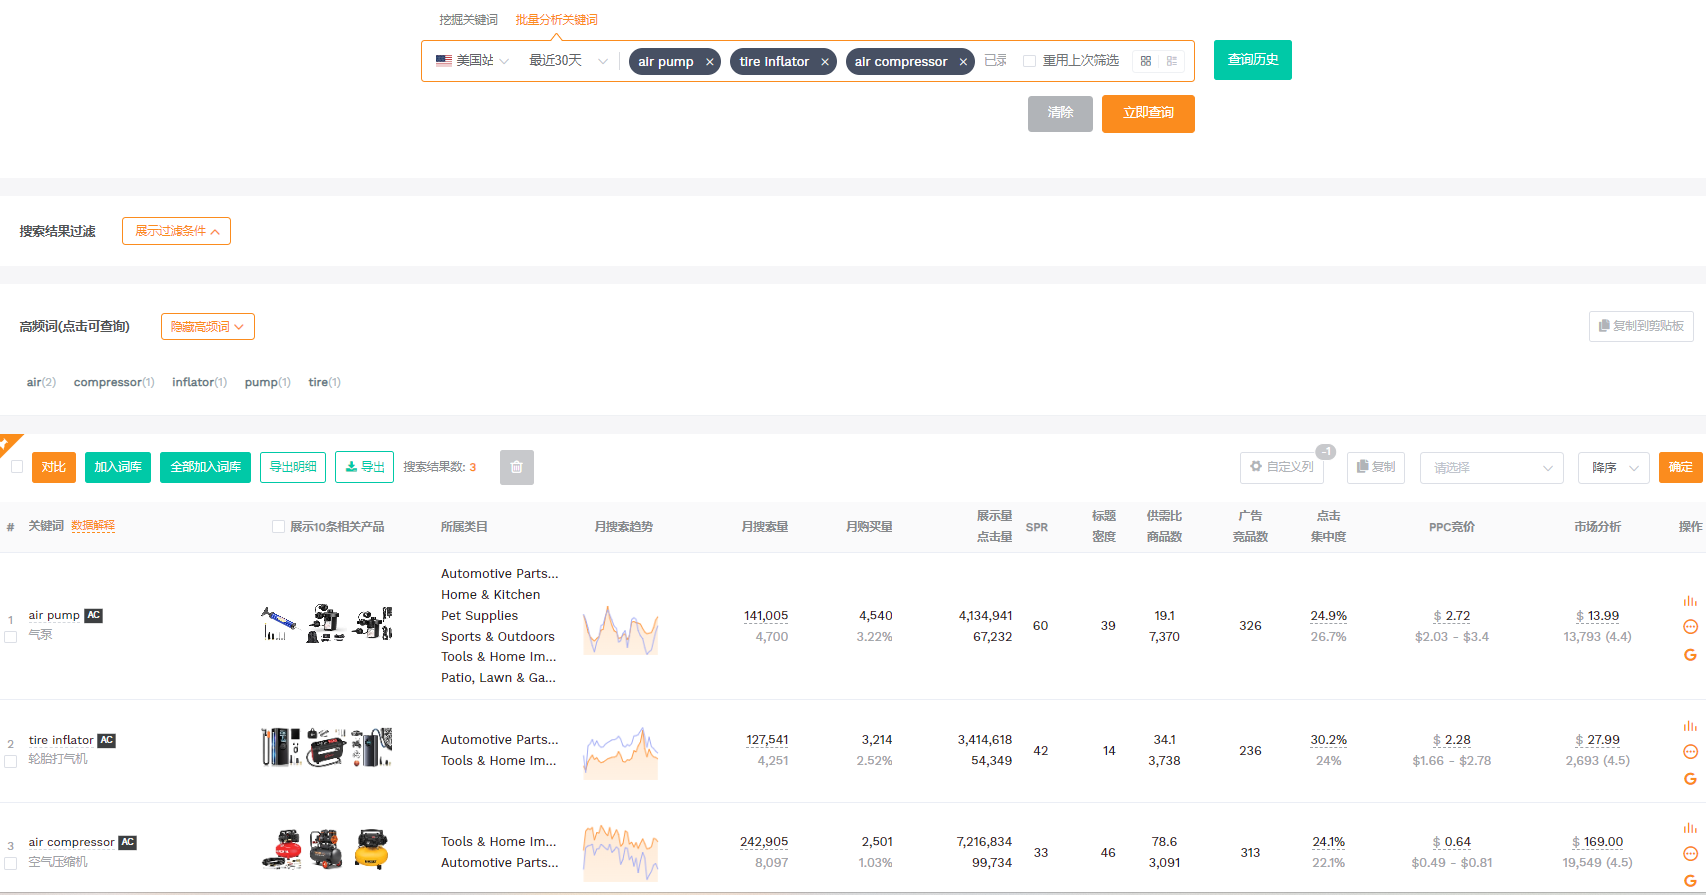The image size is (1706, 895).
Task: Switch to the keyword mining tab
Action: [468, 20]
